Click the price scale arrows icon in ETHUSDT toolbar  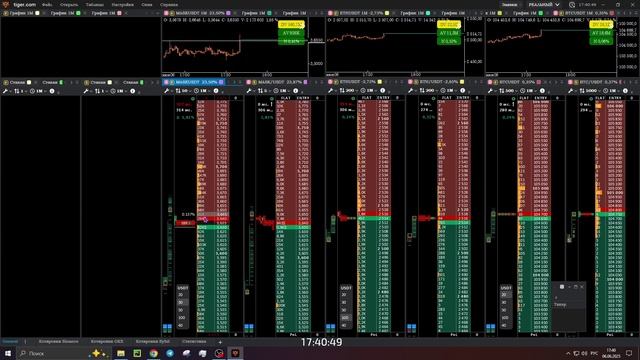[342, 91]
